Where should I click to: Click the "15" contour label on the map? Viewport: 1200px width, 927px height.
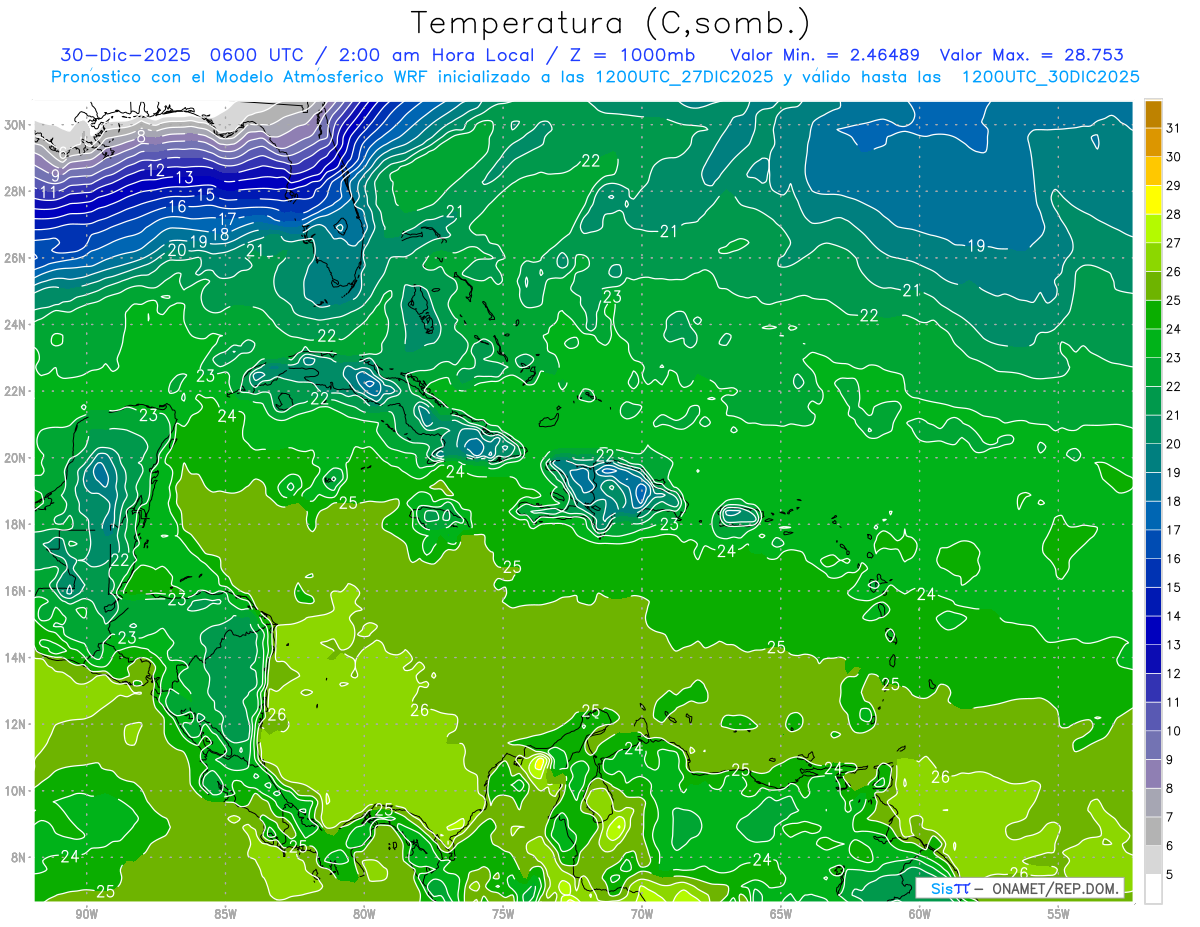click(x=206, y=194)
